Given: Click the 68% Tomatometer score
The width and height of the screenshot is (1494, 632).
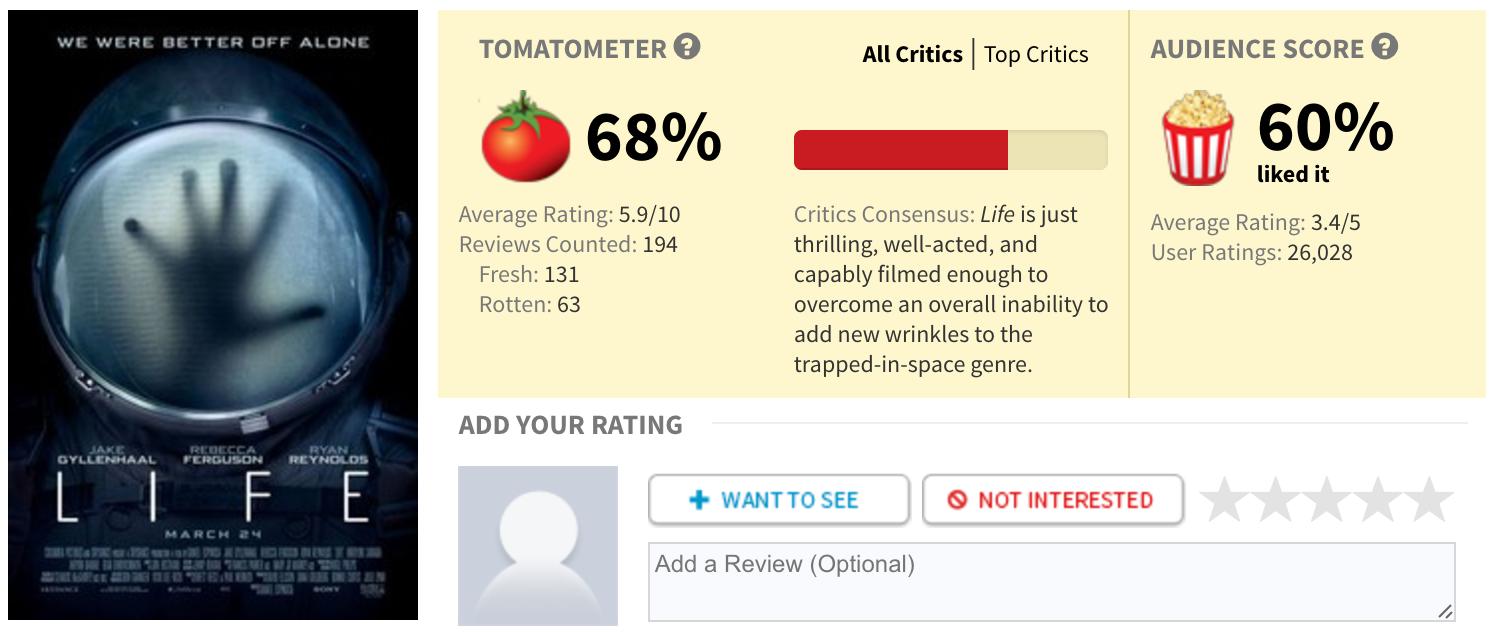Looking at the screenshot, I should tap(653, 137).
